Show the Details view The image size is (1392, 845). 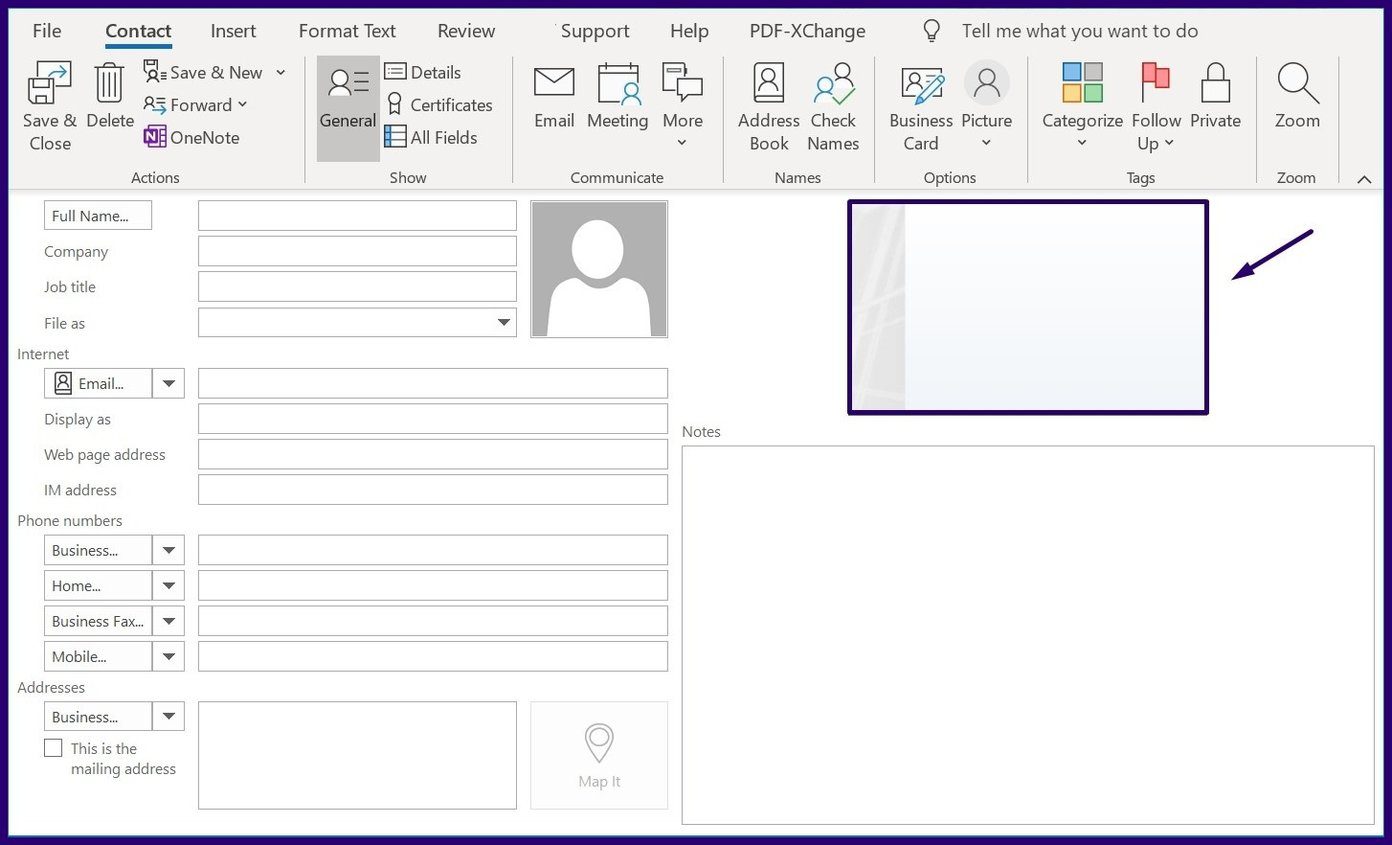[x=423, y=72]
